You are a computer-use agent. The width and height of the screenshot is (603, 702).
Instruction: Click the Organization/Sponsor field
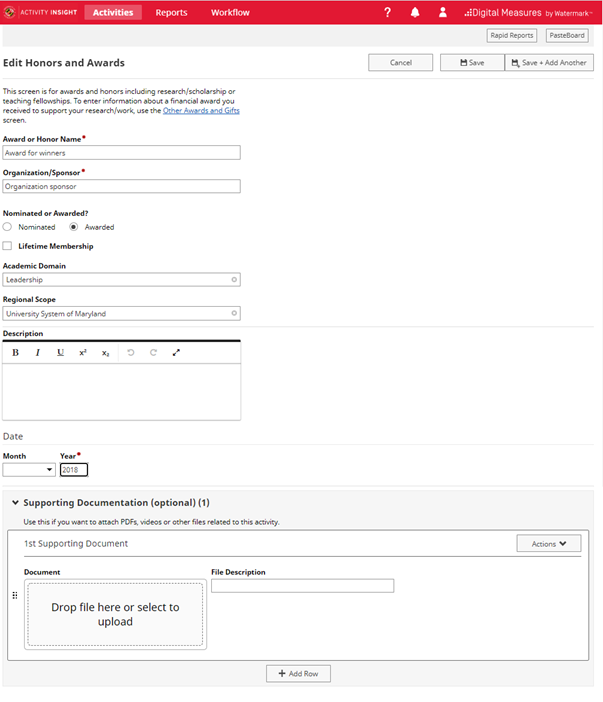(121, 186)
